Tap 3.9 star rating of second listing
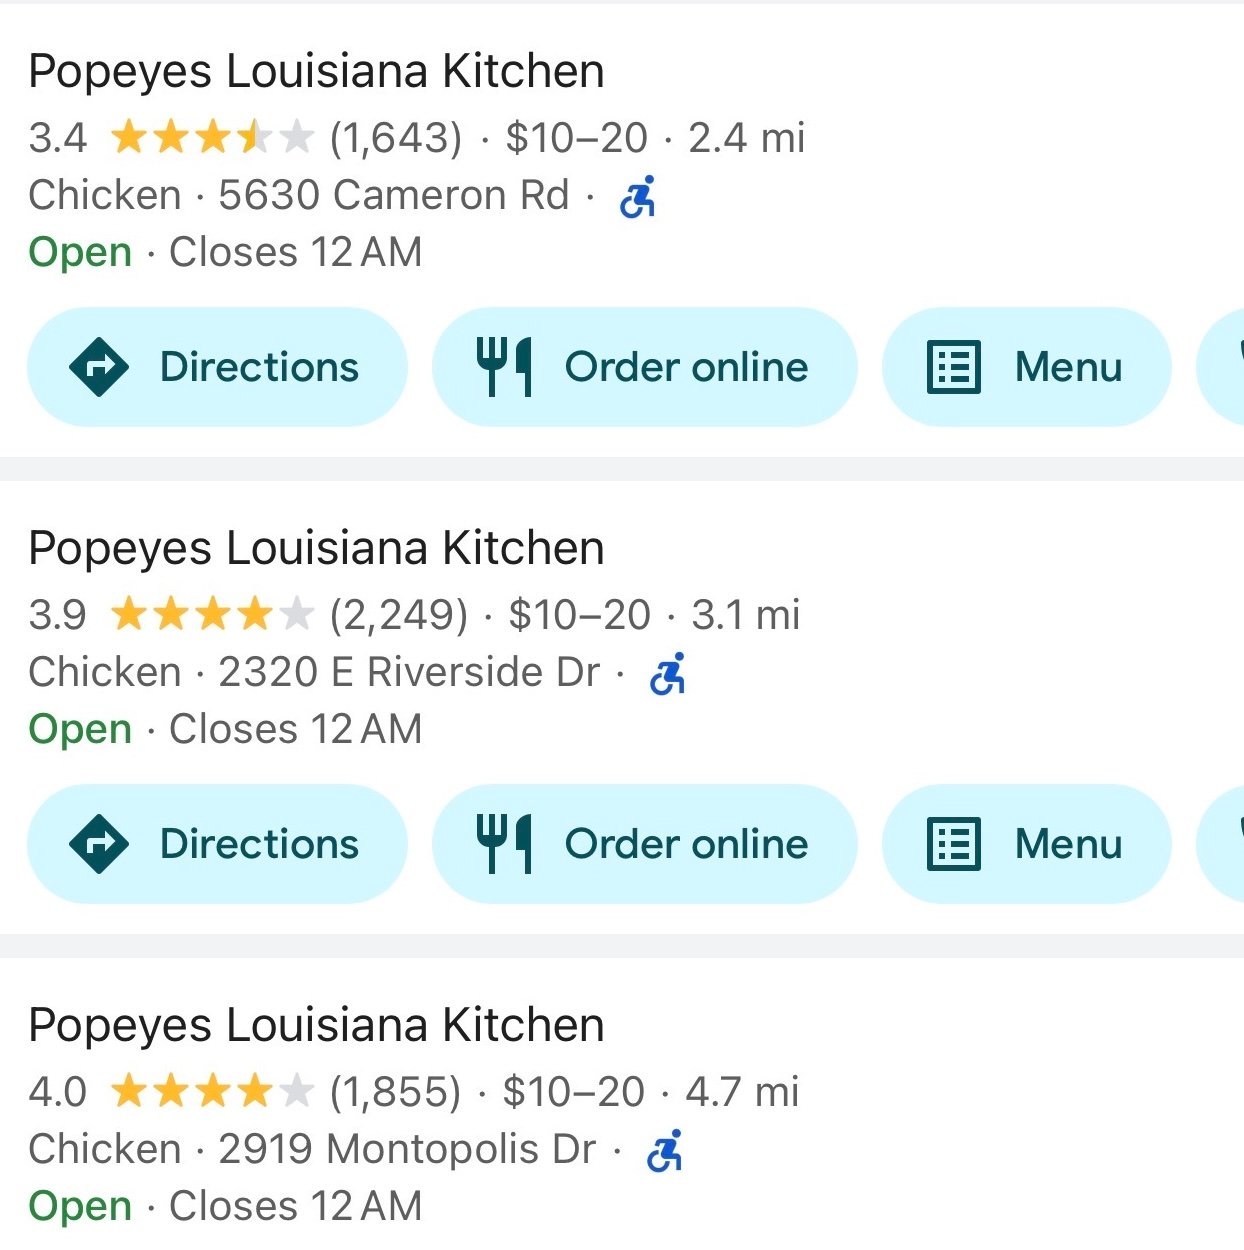 point(212,615)
